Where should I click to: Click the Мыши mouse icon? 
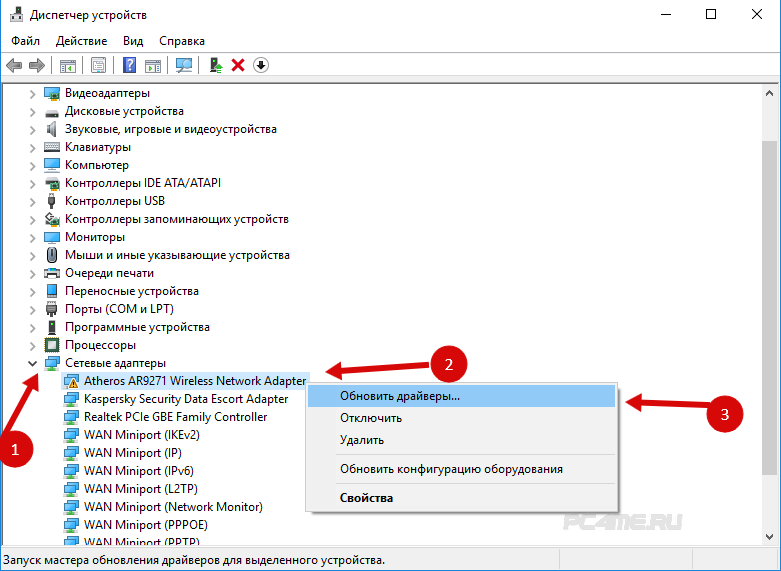pos(52,255)
